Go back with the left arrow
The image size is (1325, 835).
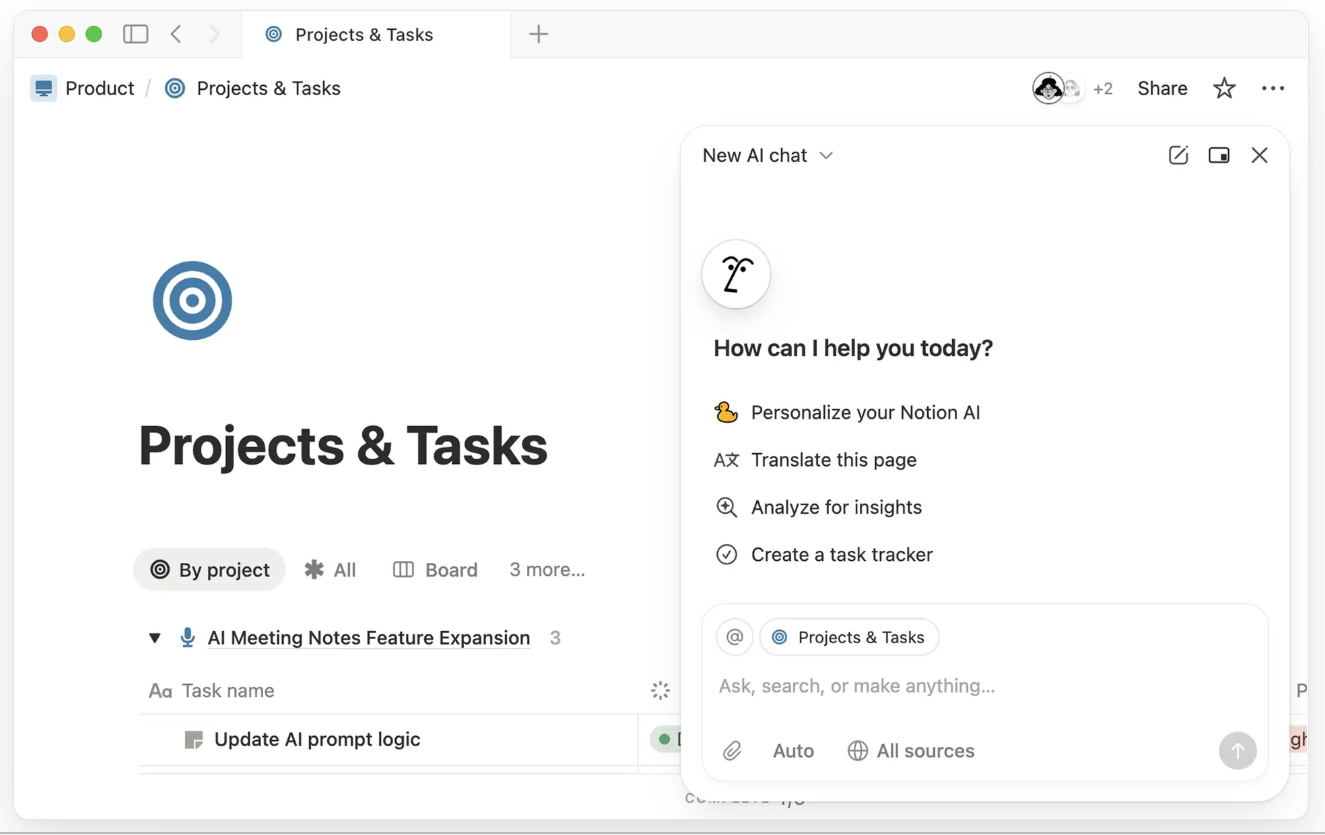click(x=176, y=34)
